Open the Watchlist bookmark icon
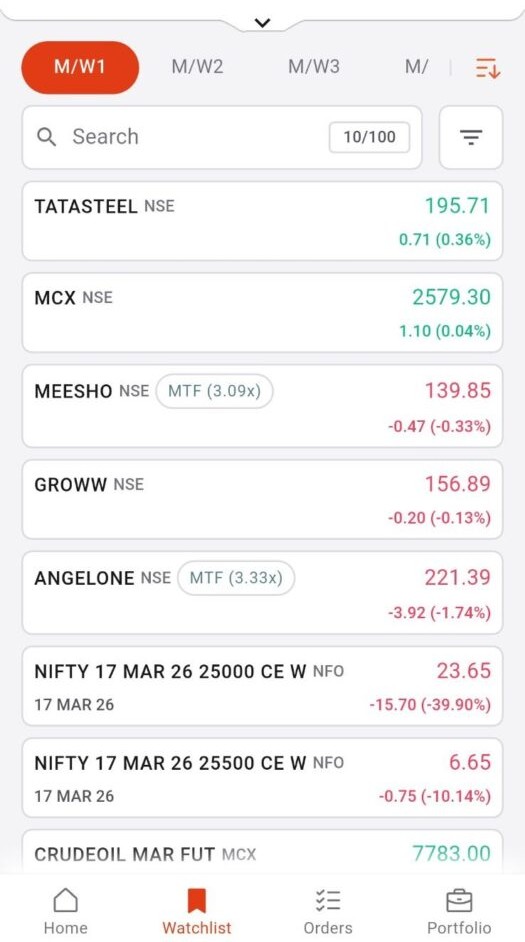 pyautogui.click(x=196, y=901)
